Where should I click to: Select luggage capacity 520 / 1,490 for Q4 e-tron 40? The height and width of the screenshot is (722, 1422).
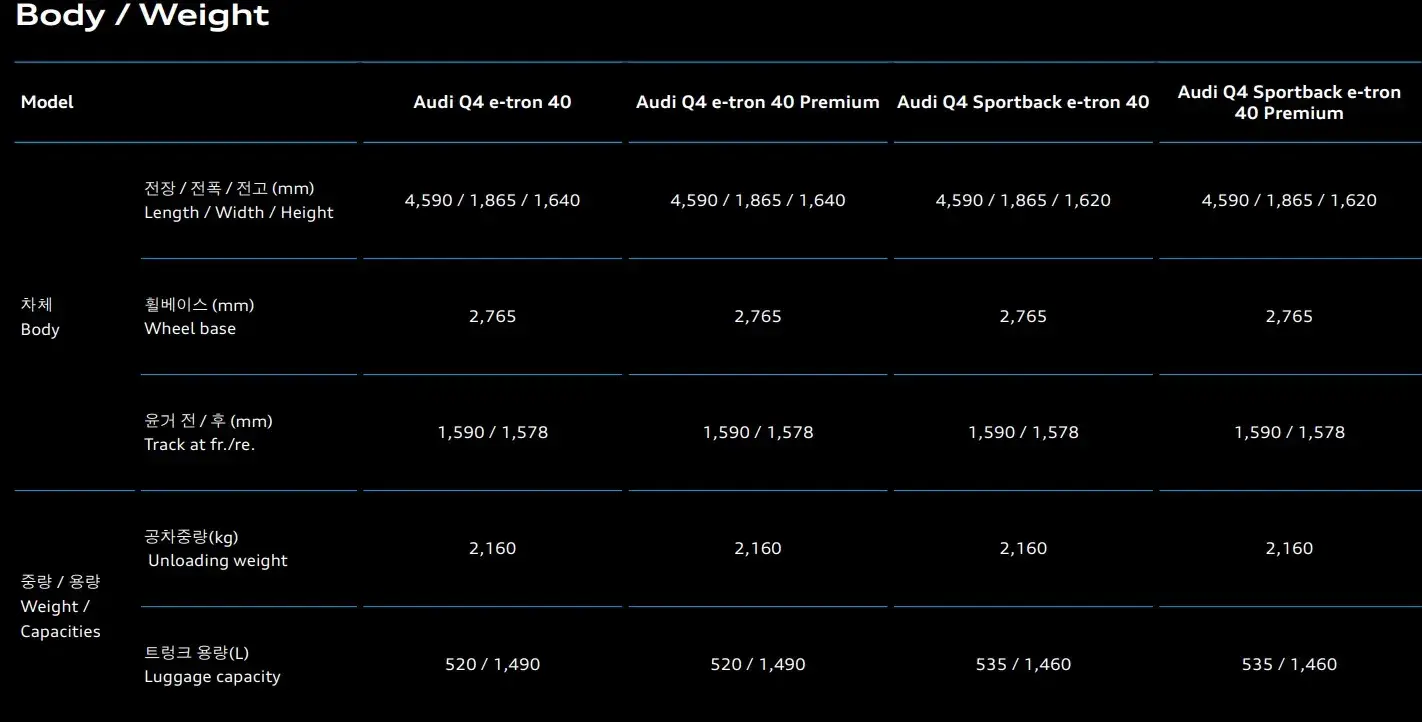pyautogui.click(x=492, y=664)
